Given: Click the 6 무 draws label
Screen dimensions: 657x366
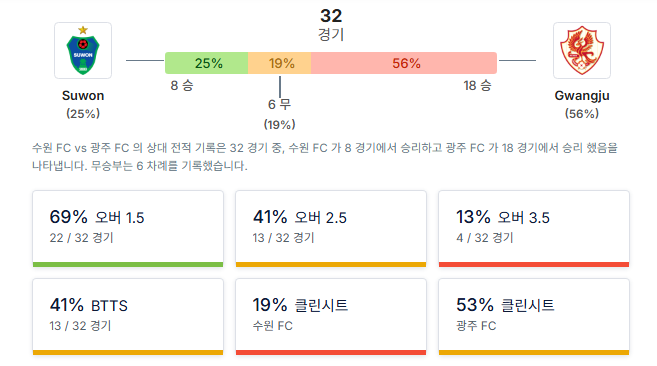Looking at the screenshot, I should point(279,104).
